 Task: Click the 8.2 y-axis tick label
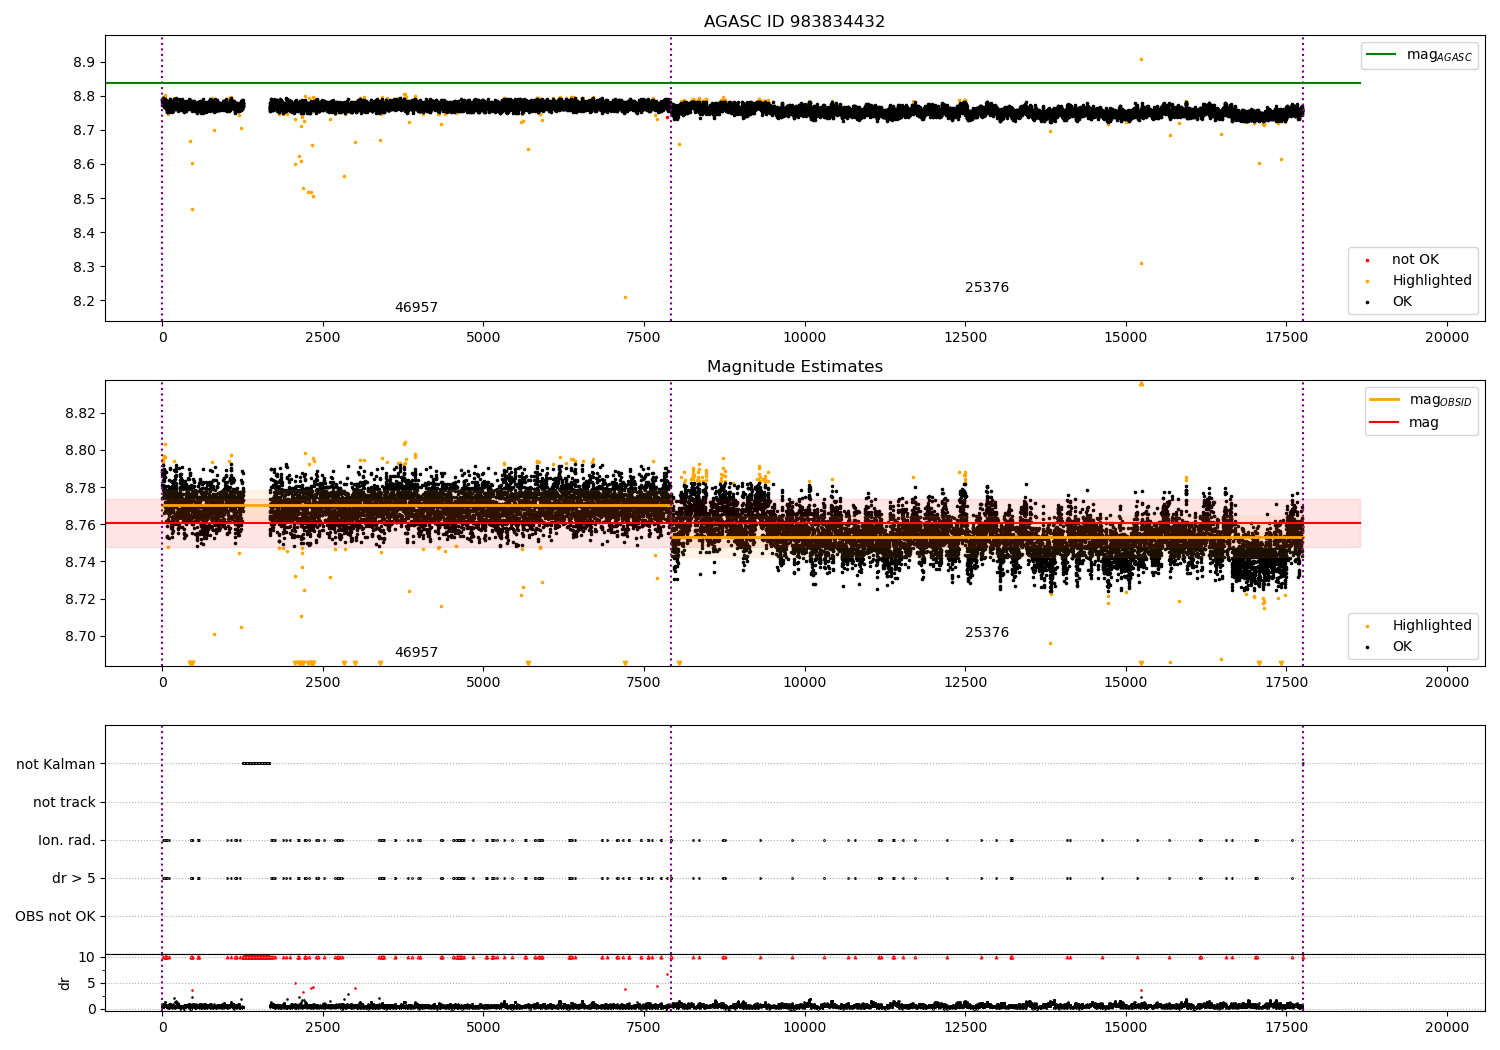point(84,301)
